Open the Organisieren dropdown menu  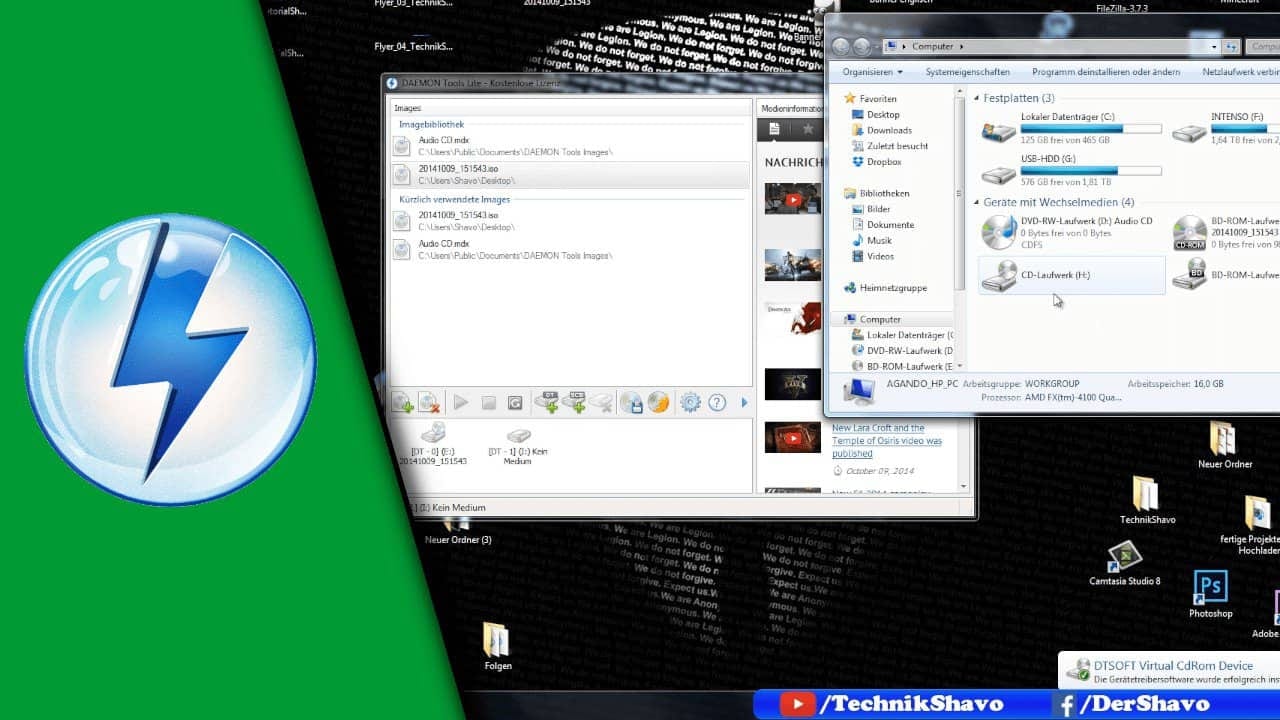pos(872,72)
